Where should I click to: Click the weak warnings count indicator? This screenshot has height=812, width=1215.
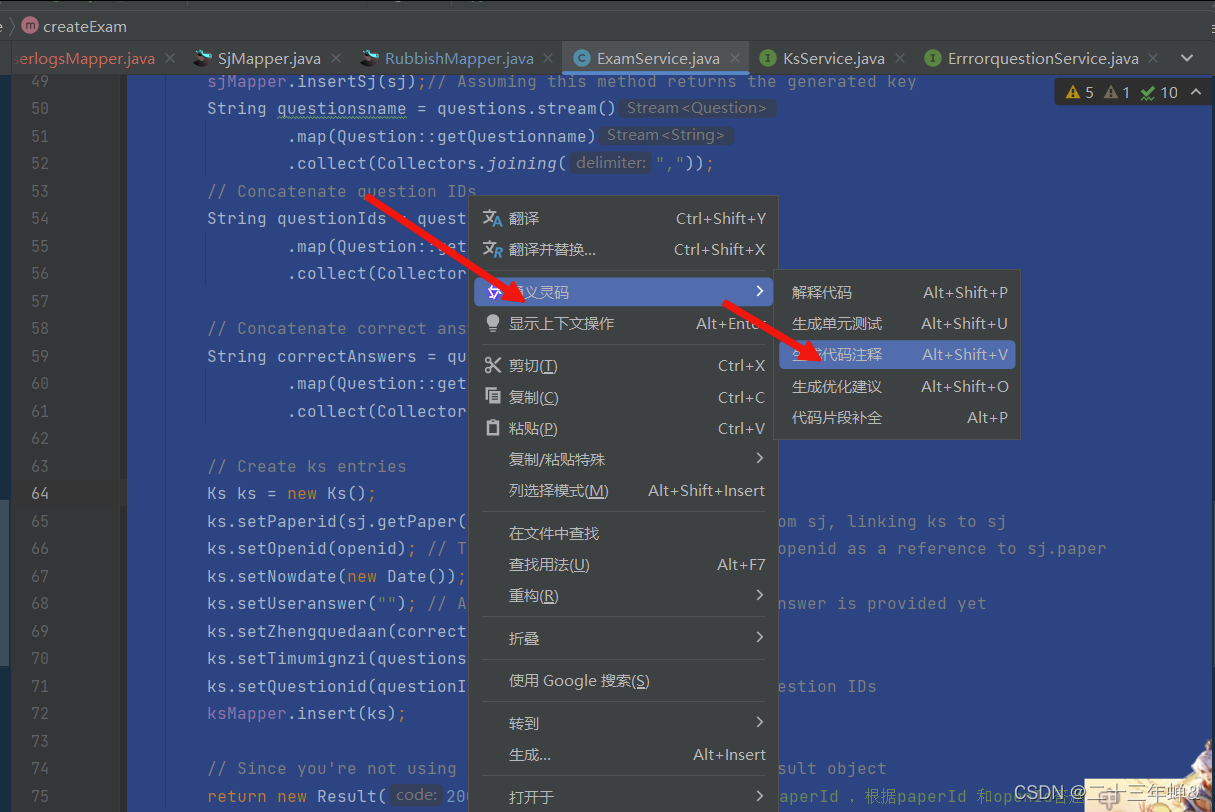coord(1117,92)
